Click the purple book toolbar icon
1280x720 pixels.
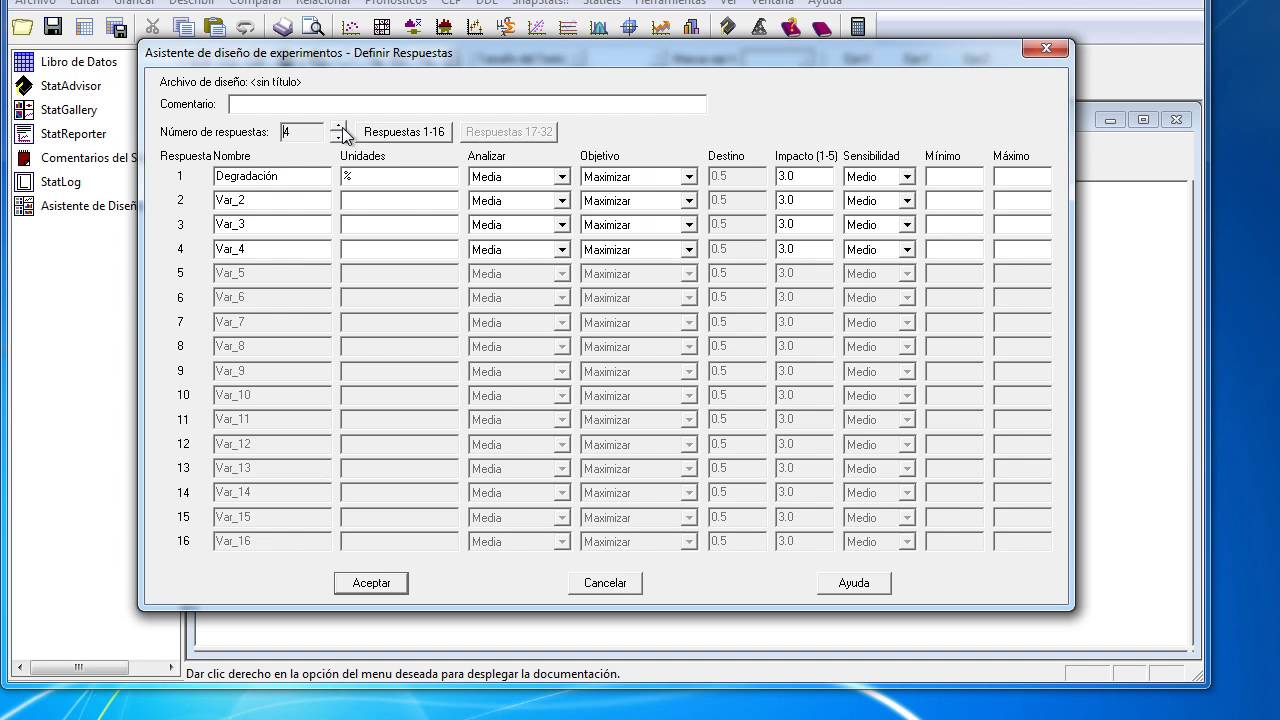pyautogui.click(x=822, y=27)
